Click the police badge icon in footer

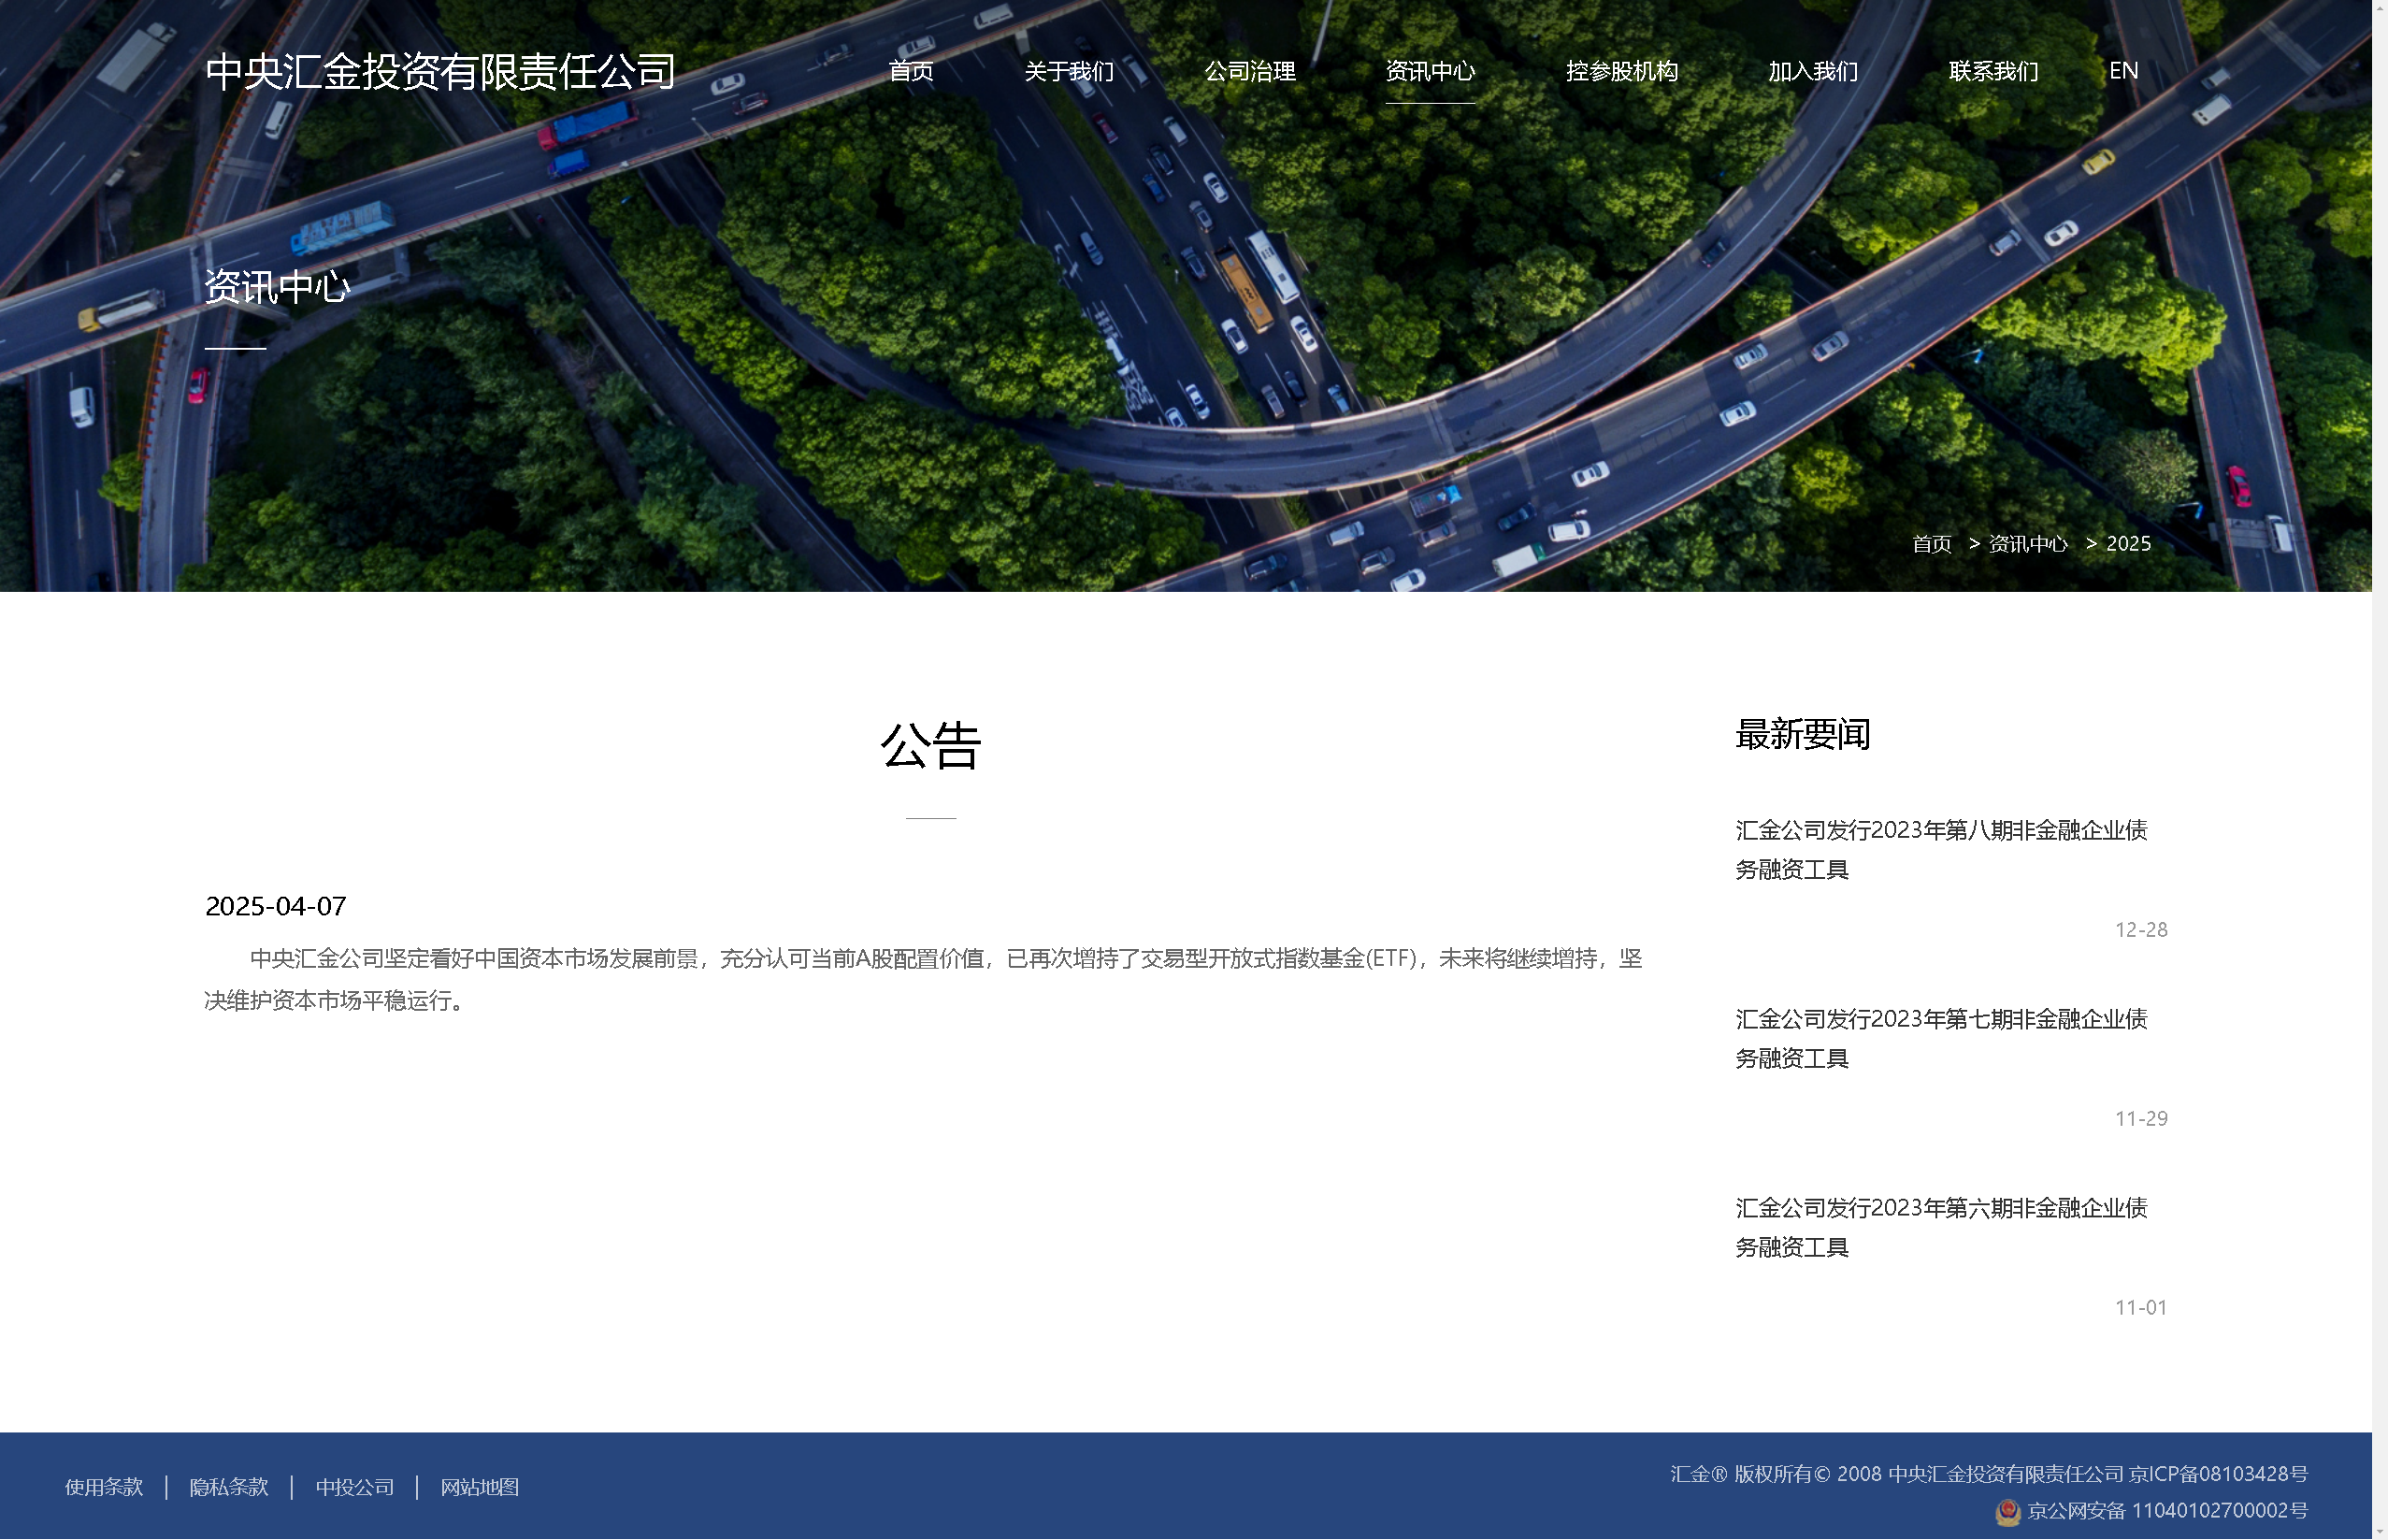point(2008,1512)
